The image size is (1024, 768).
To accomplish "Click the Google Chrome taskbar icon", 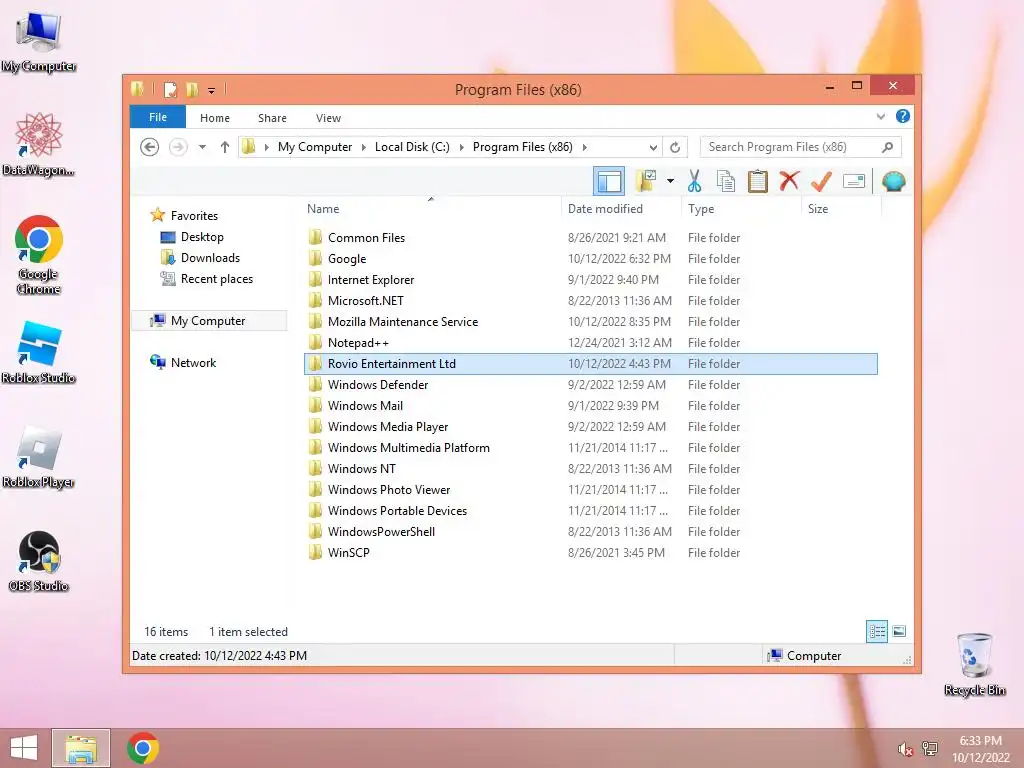I will pyautogui.click(x=143, y=748).
